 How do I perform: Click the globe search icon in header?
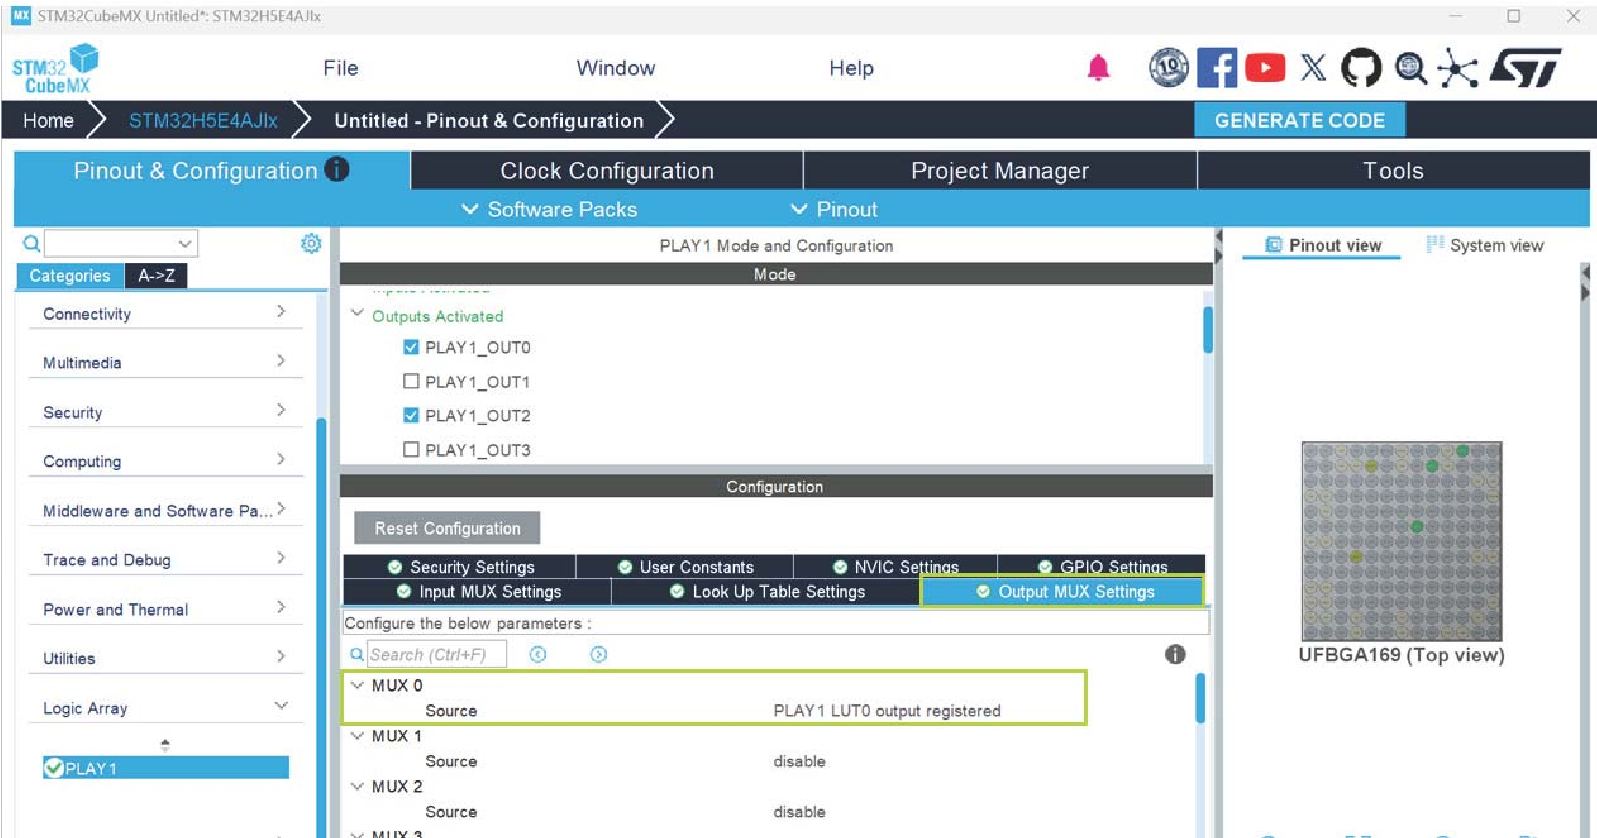(x=1410, y=68)
